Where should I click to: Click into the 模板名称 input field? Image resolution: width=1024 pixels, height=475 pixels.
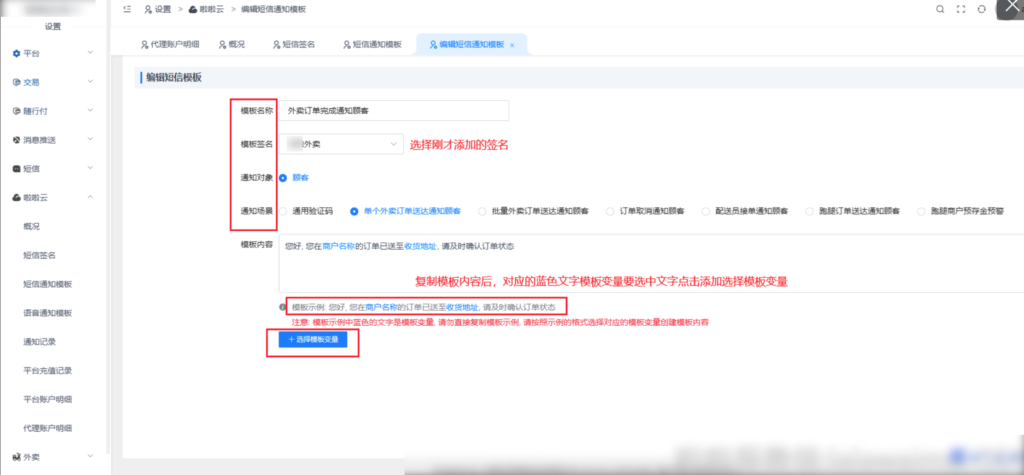tap(394, 110)
